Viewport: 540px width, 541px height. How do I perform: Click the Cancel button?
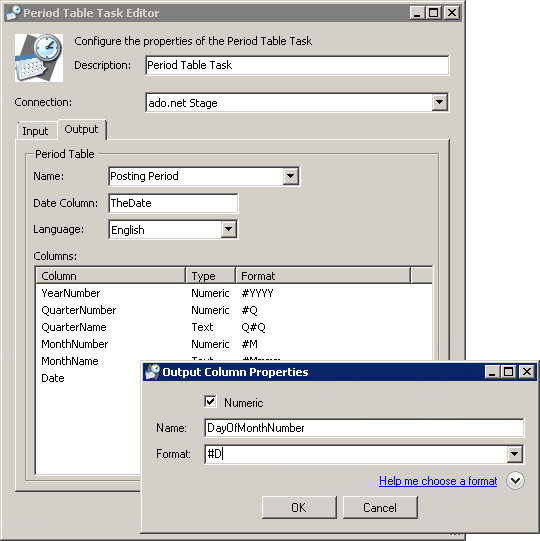pyautogui.click(x=380, y=508)
